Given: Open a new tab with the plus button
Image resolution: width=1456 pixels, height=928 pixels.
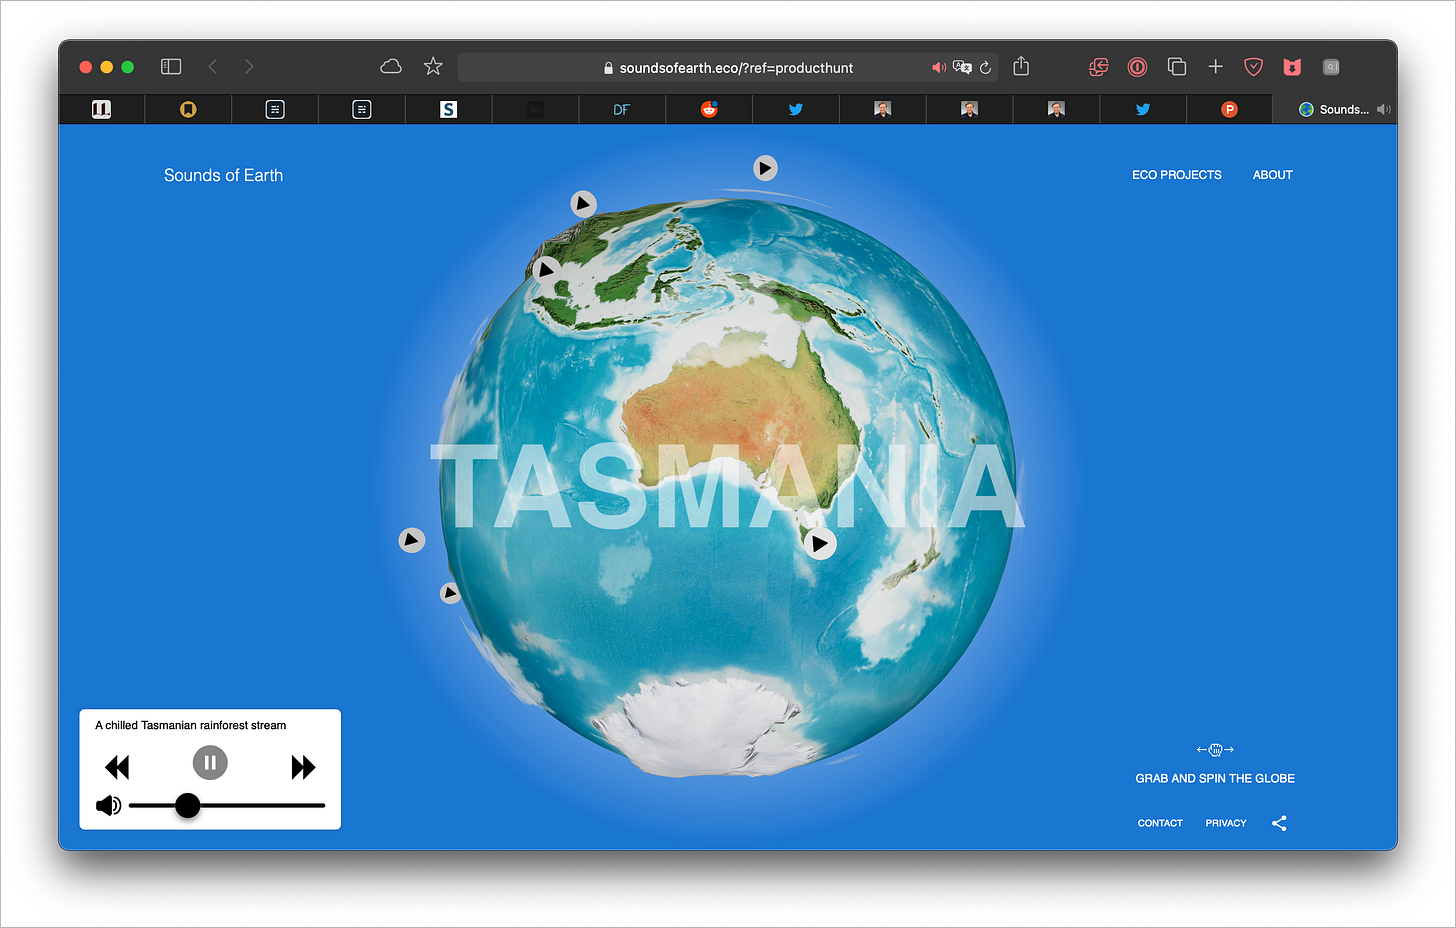Looking at the screenshot, I should click(x=1215, y=67).
